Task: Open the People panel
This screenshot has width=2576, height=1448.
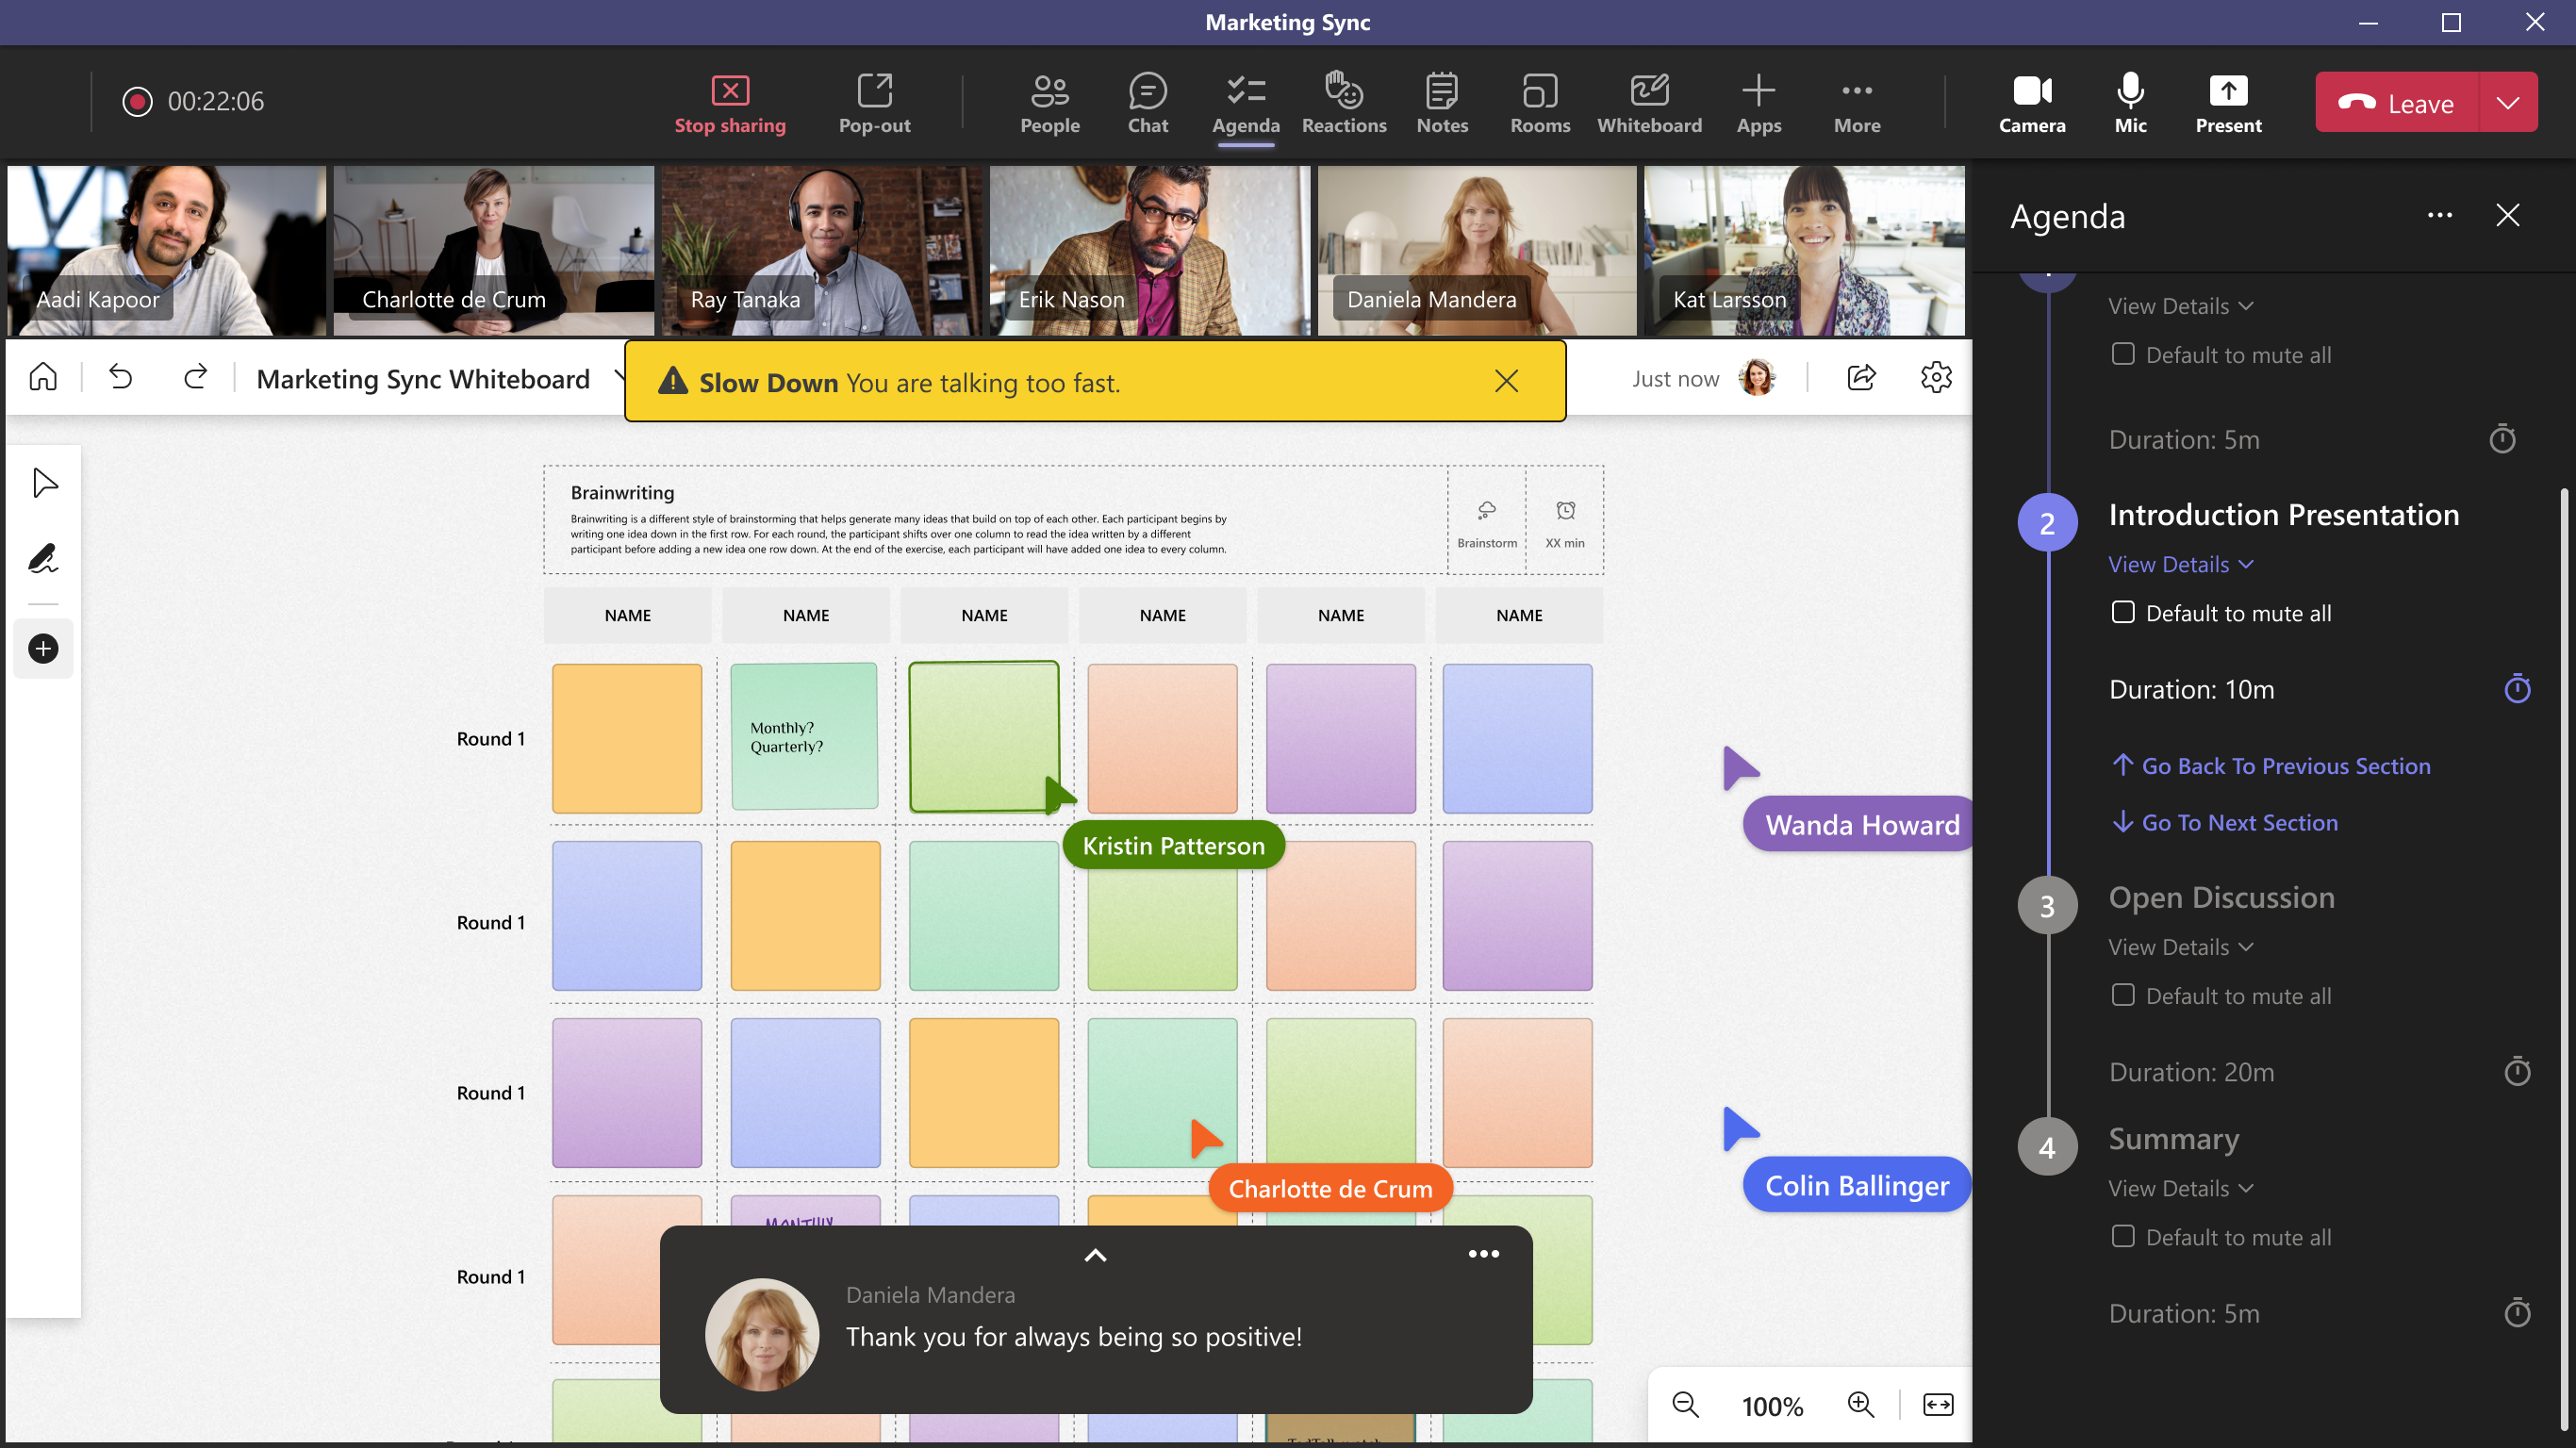Action: click(x=1049, y=103)
